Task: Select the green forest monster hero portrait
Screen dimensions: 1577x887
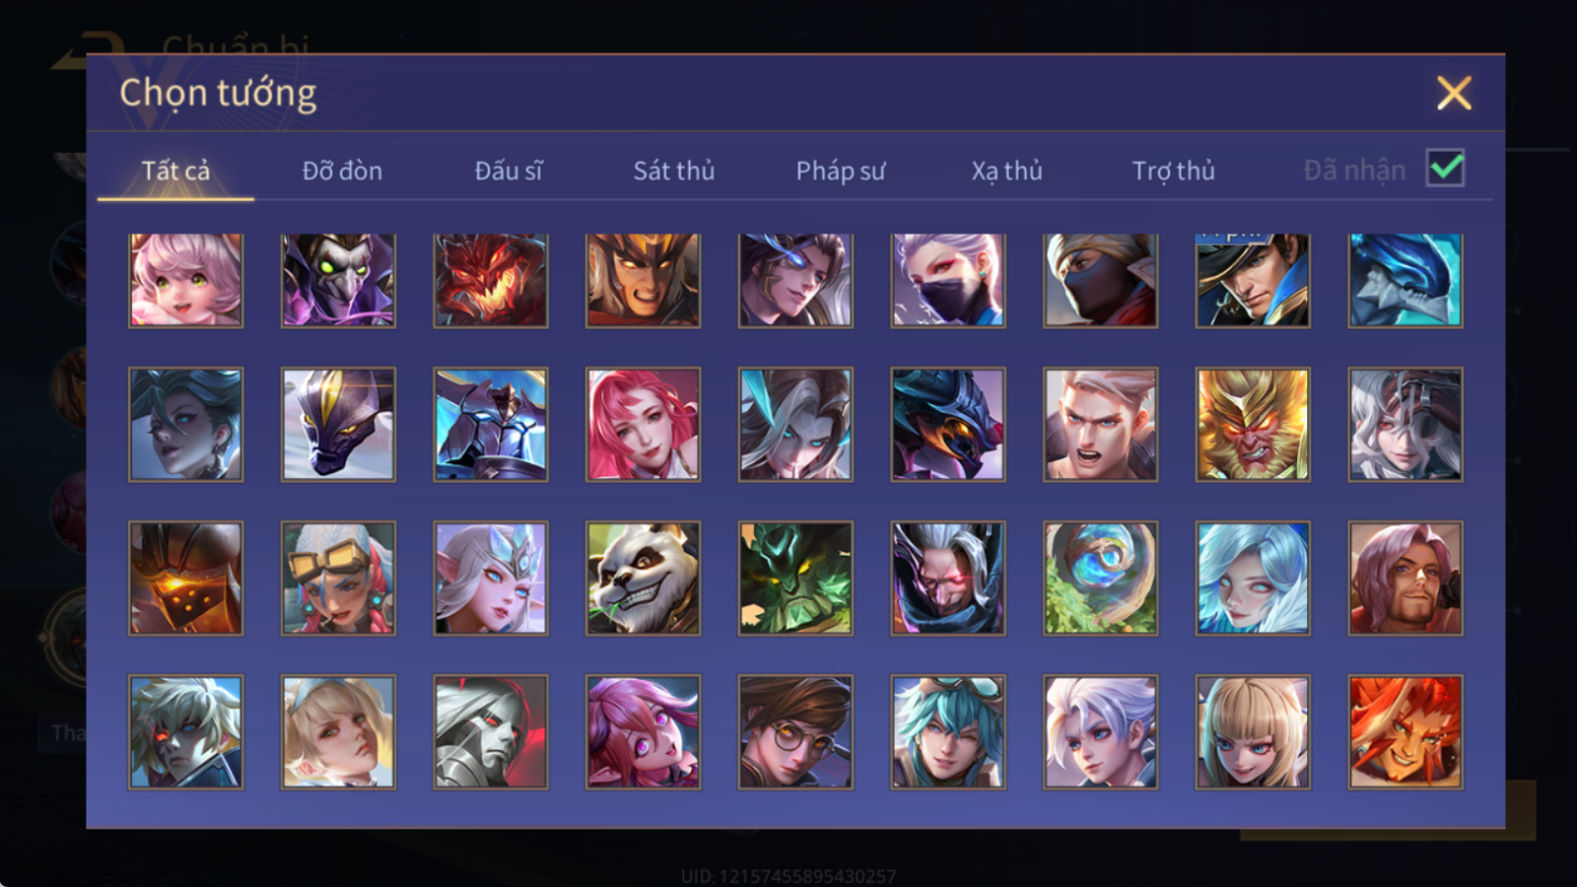Action: tap(796, 578)
